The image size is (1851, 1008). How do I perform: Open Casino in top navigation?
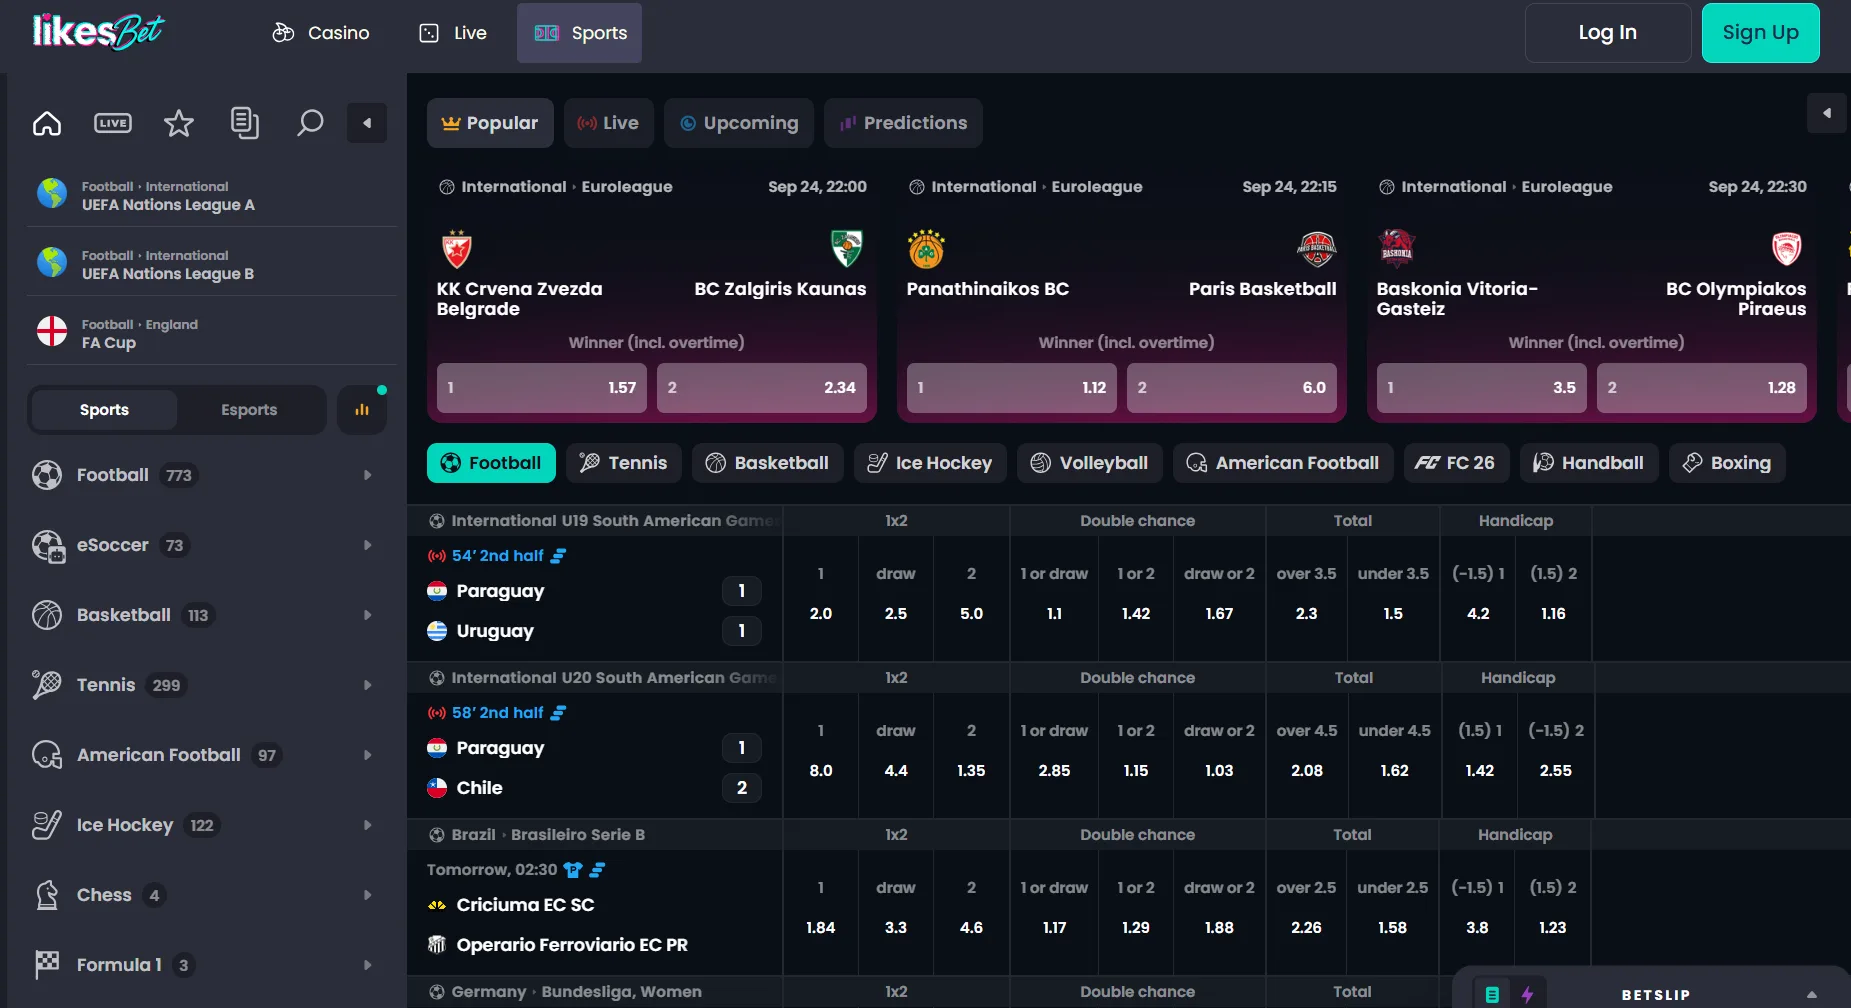pos(321,33)
